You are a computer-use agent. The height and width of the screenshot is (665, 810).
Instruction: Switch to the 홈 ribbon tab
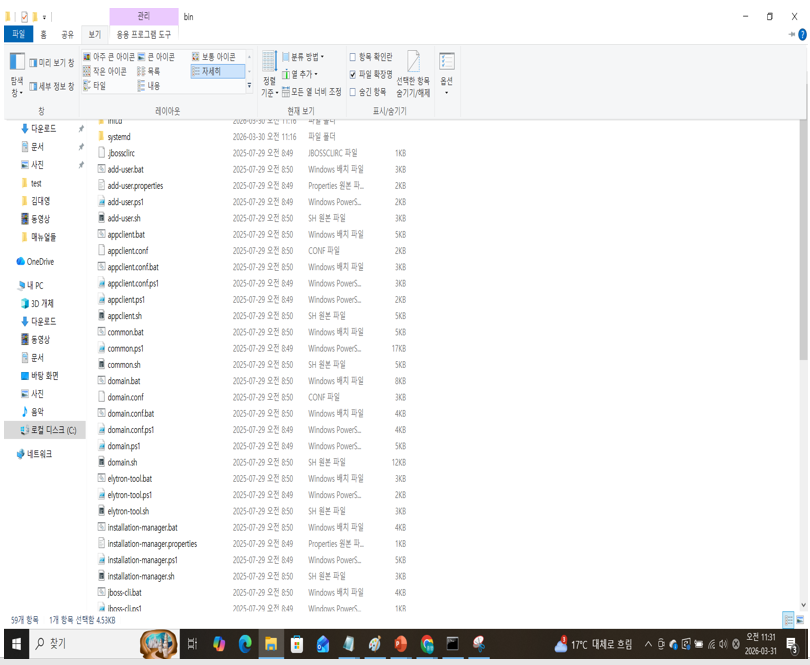coord(43,35)
